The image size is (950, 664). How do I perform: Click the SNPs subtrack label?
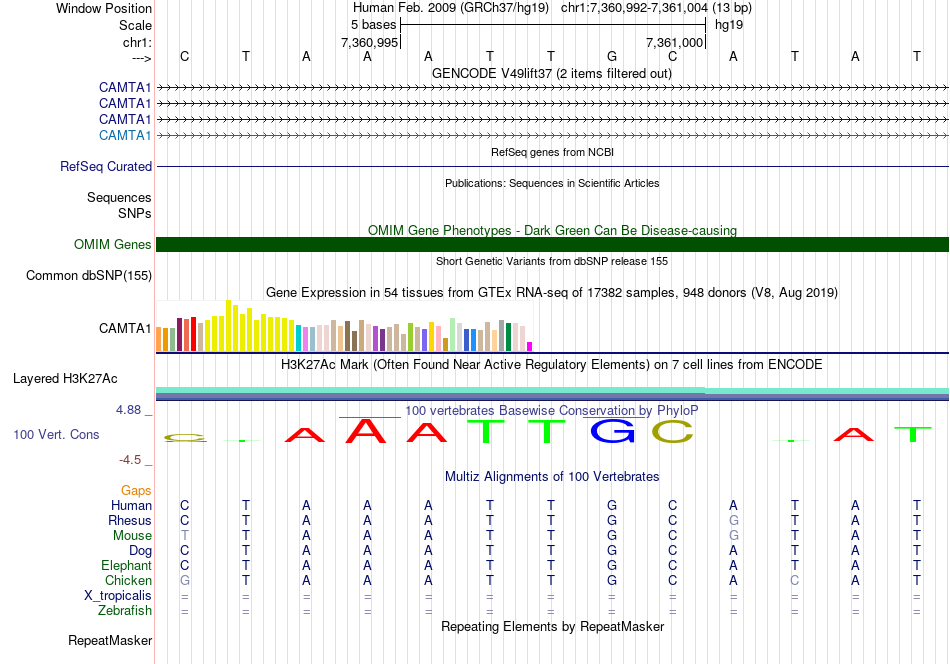coord(135,213)
